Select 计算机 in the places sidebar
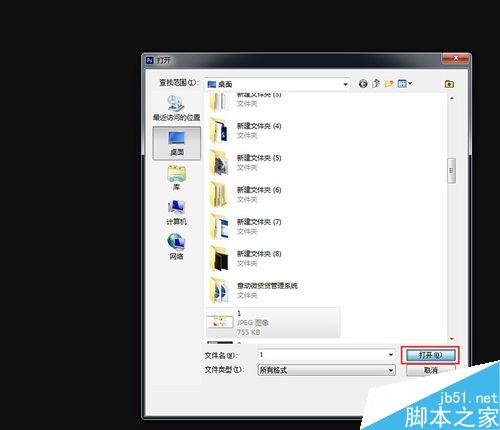 (x=176, y=213)
